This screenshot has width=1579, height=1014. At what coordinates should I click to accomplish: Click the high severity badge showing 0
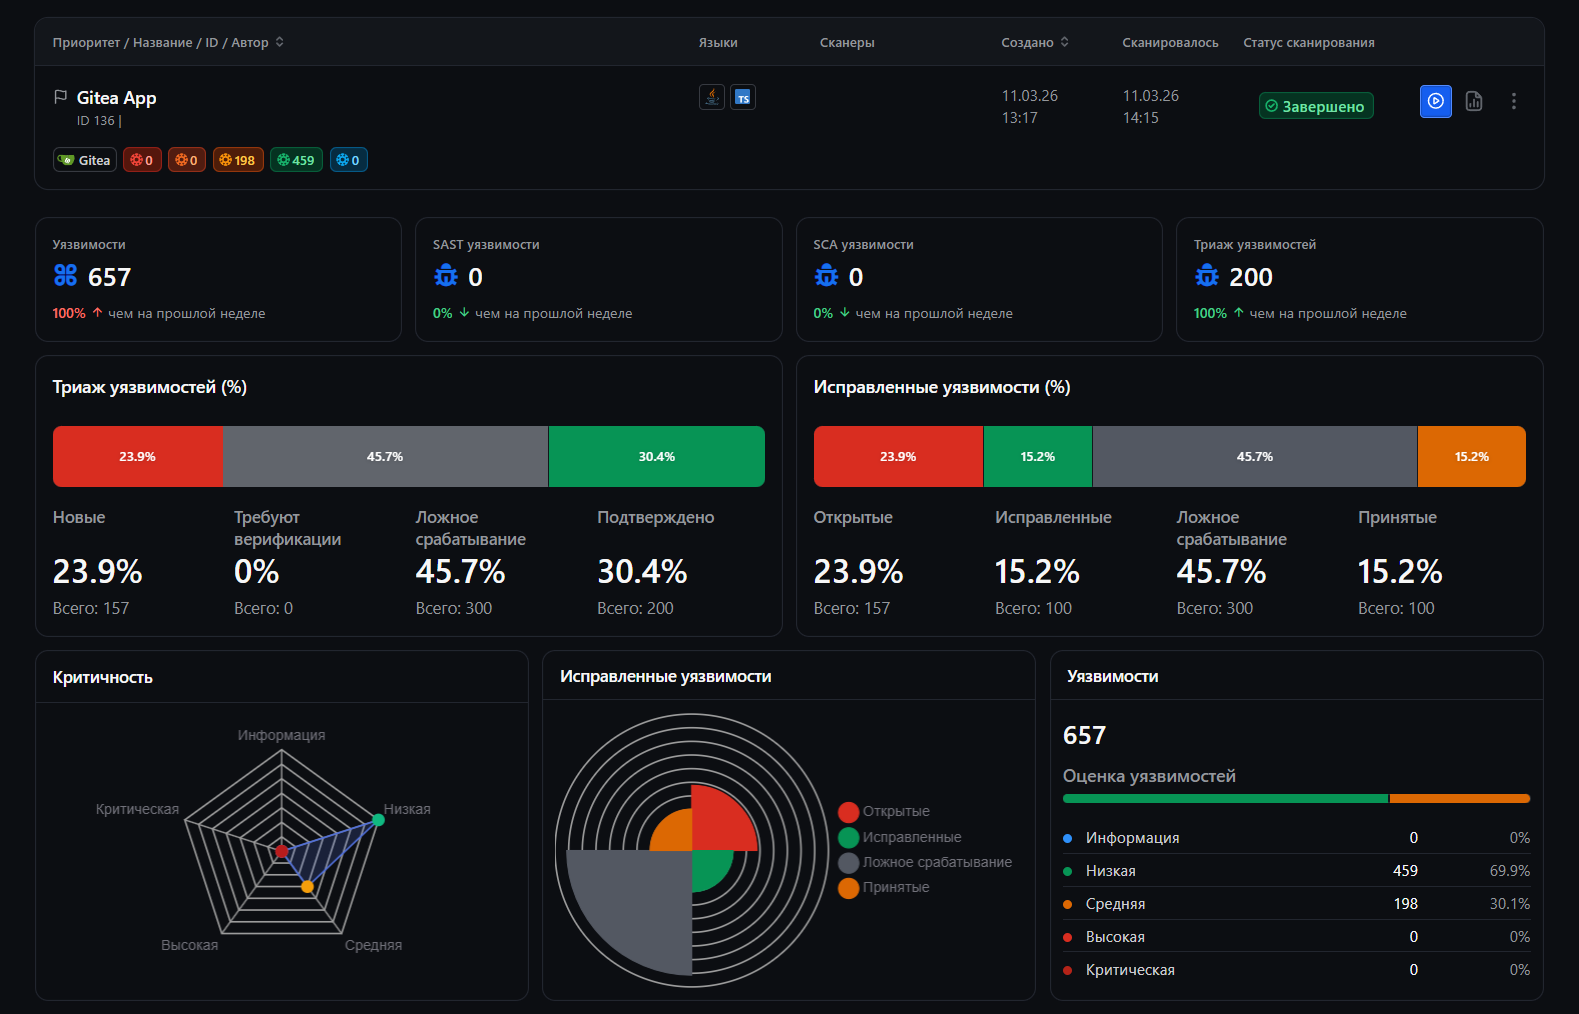click(x=187, y=160)
